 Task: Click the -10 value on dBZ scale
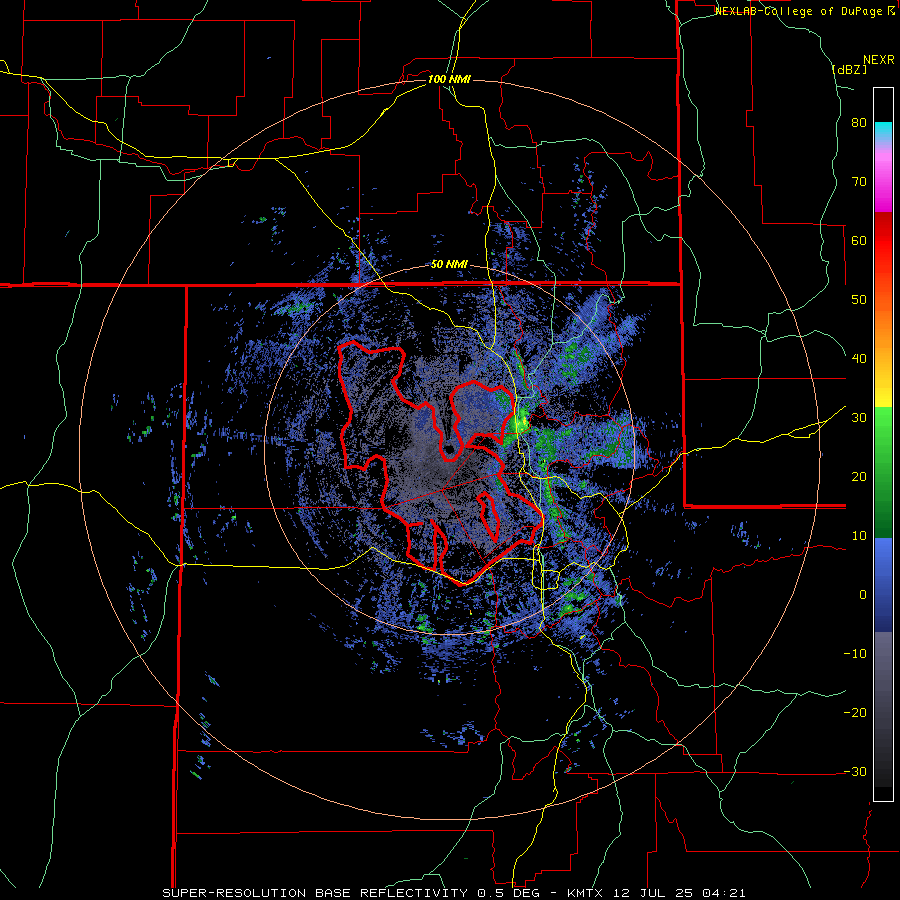(x=855, y=654)
